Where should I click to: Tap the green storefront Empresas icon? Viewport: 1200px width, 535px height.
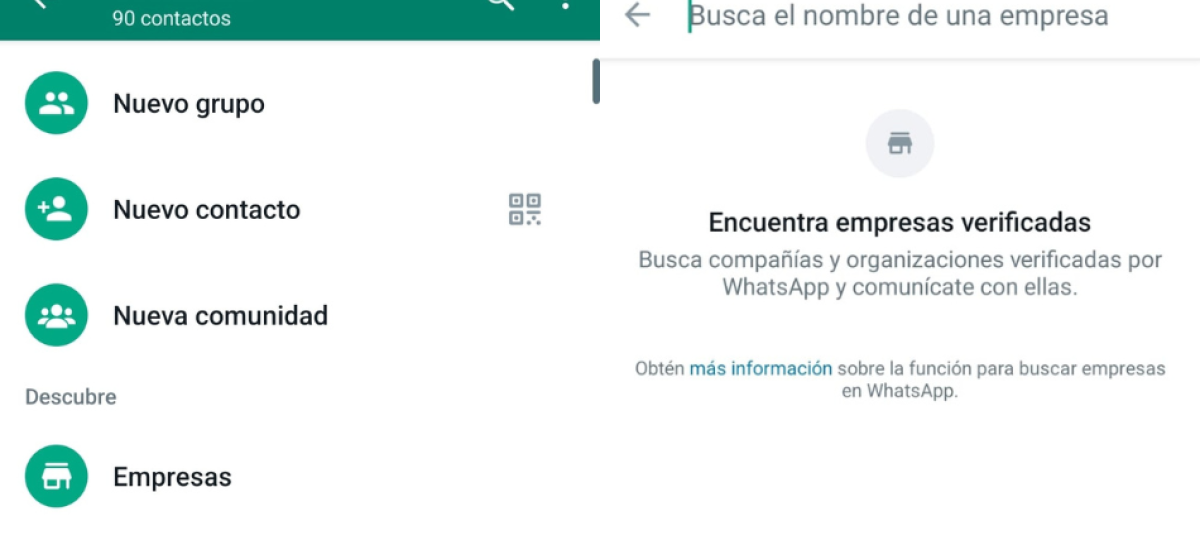(x=56, y=476)
